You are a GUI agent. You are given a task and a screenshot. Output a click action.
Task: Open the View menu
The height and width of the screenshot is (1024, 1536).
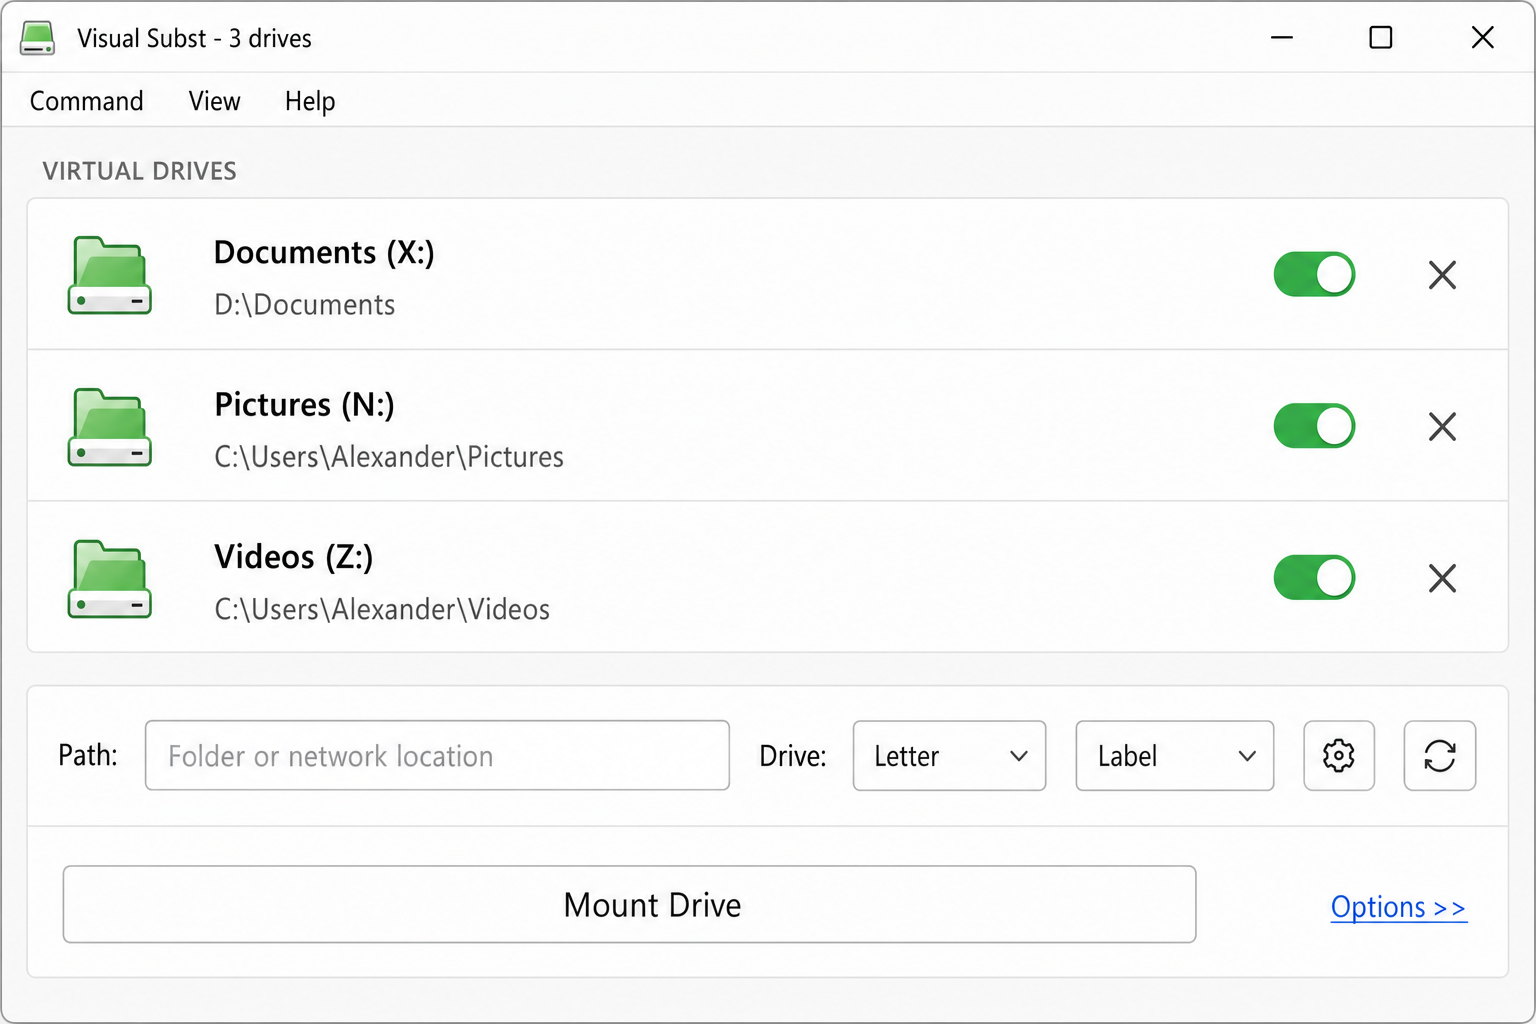[215, 101]
